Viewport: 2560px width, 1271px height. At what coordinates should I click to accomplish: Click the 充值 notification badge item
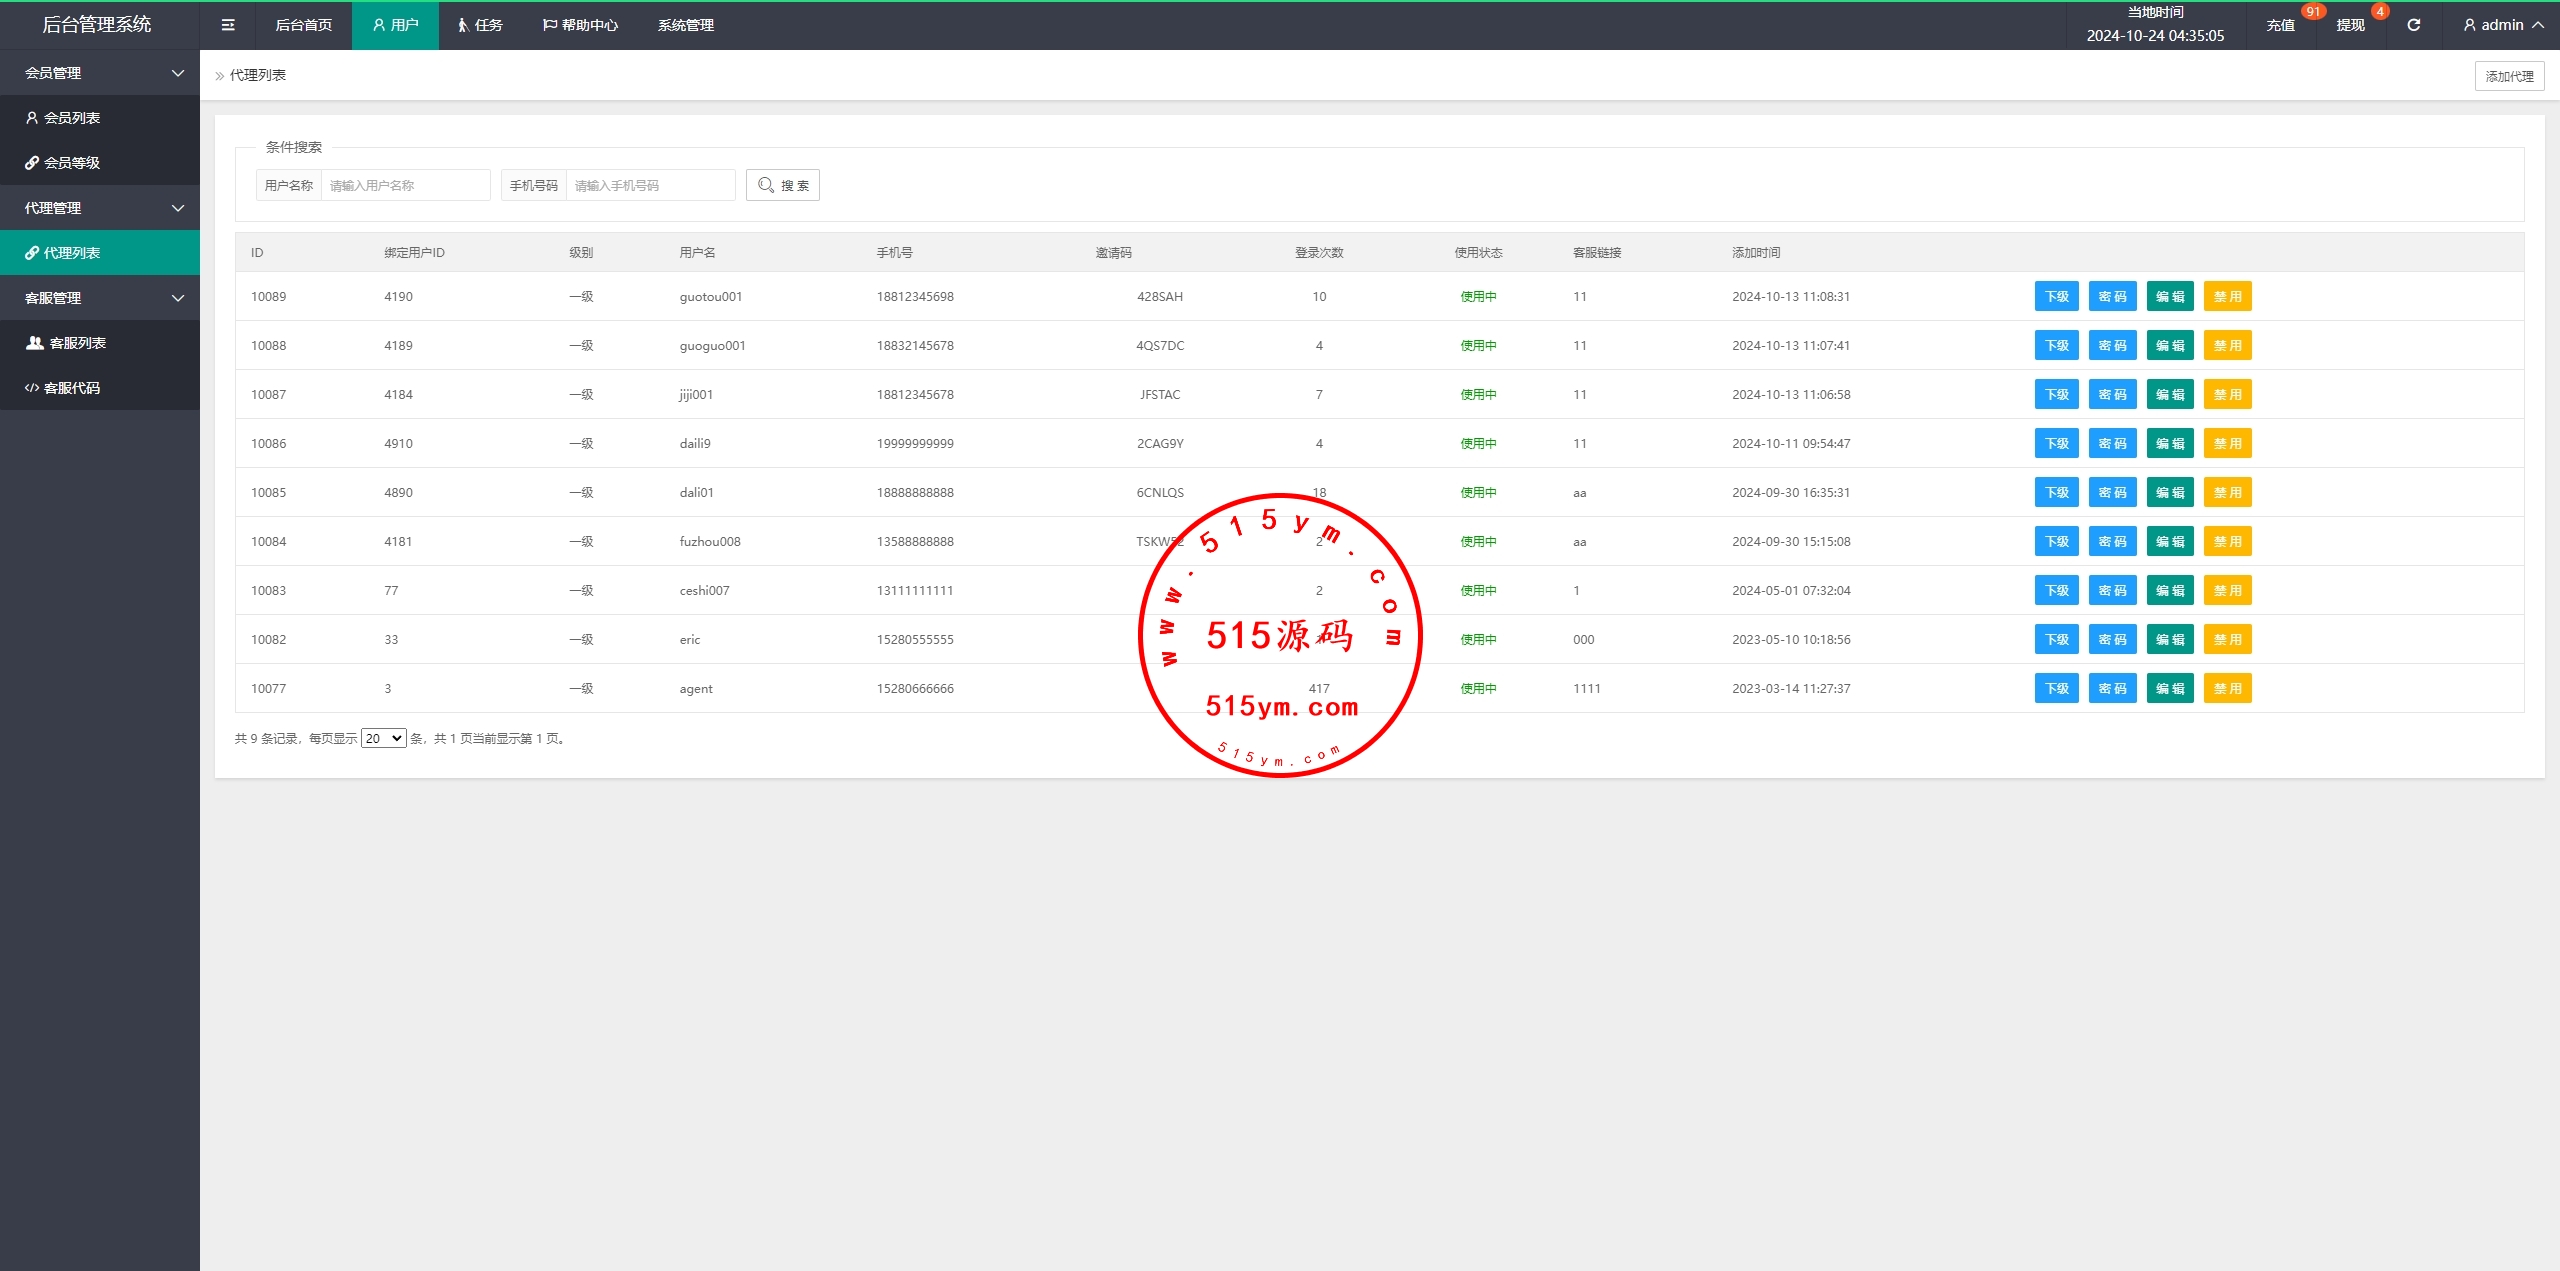click(2281, 25)
